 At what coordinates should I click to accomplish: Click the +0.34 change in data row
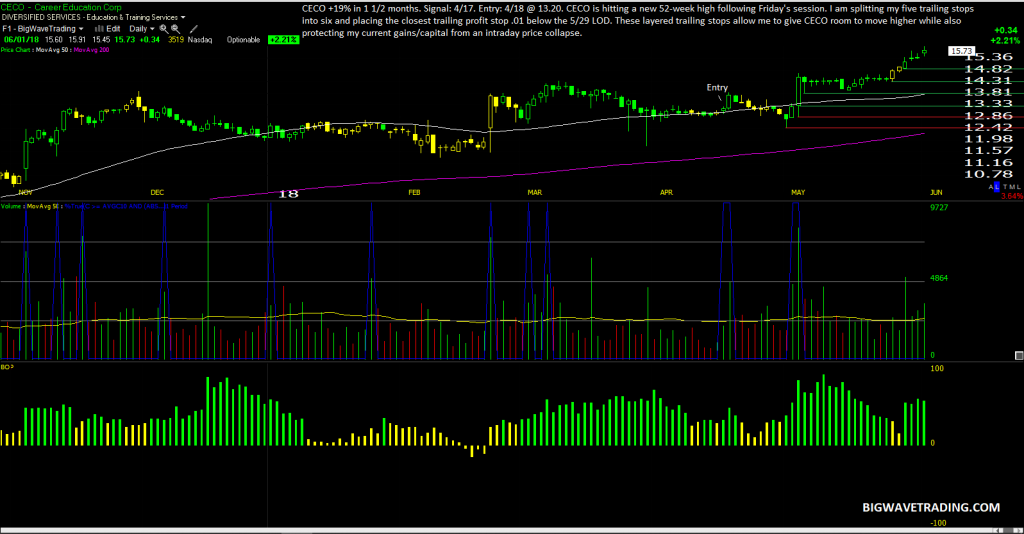tap(150, 40)
